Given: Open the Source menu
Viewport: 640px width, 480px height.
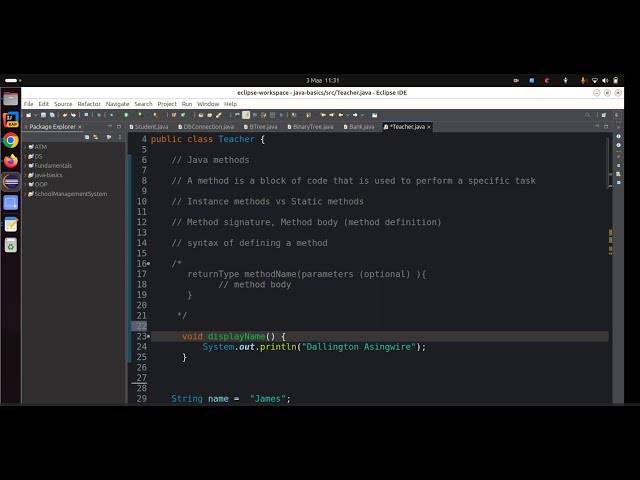Looking at the screenshot, I should 63,104.
